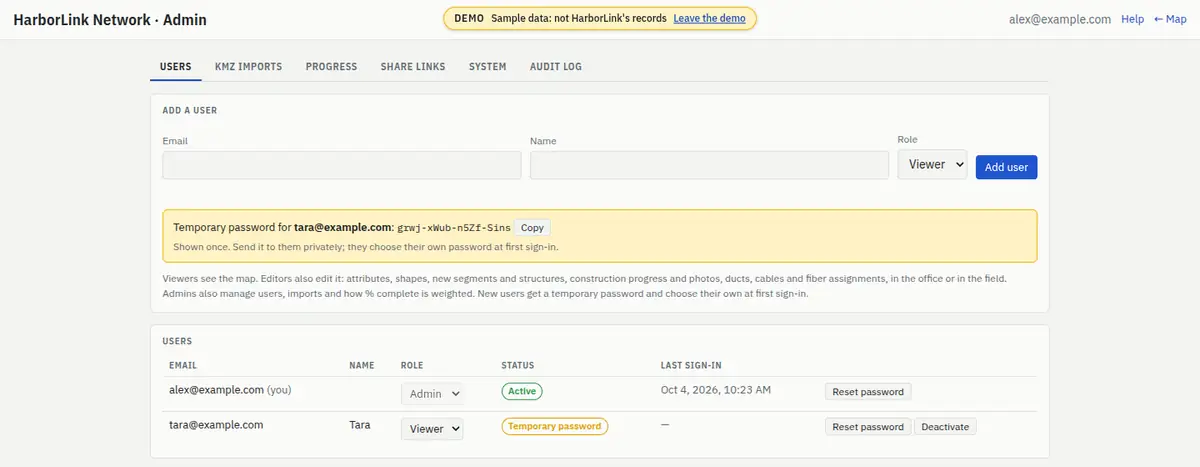The image size is (1200, 467).
Task: Change role dropdown for tara@example.com
Action: pos(432,428)
